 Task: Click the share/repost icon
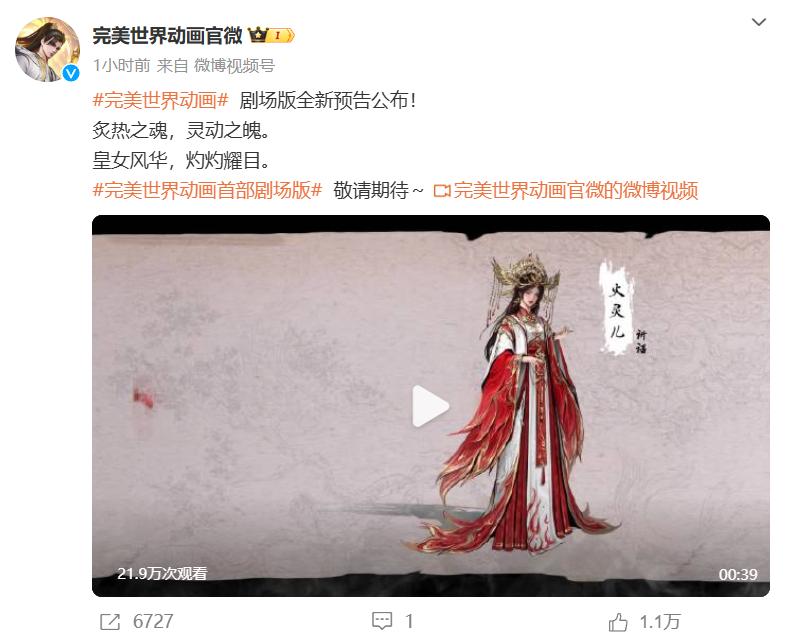110,621
